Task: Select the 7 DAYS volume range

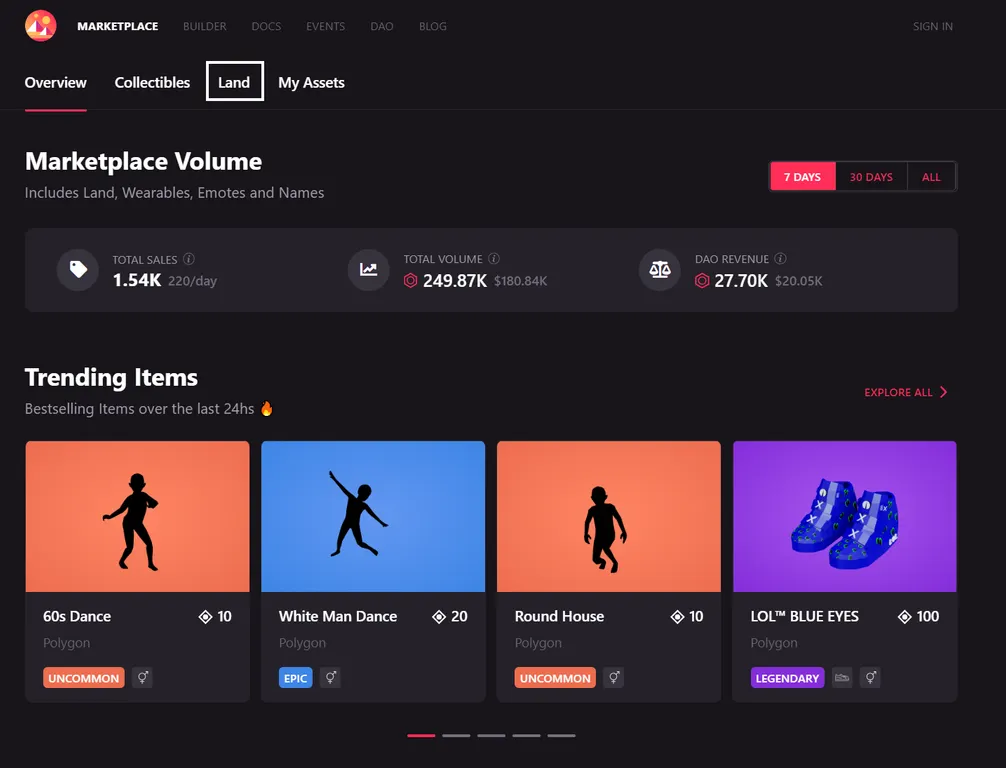Action: pyautogui.click(x=803, y=176)
